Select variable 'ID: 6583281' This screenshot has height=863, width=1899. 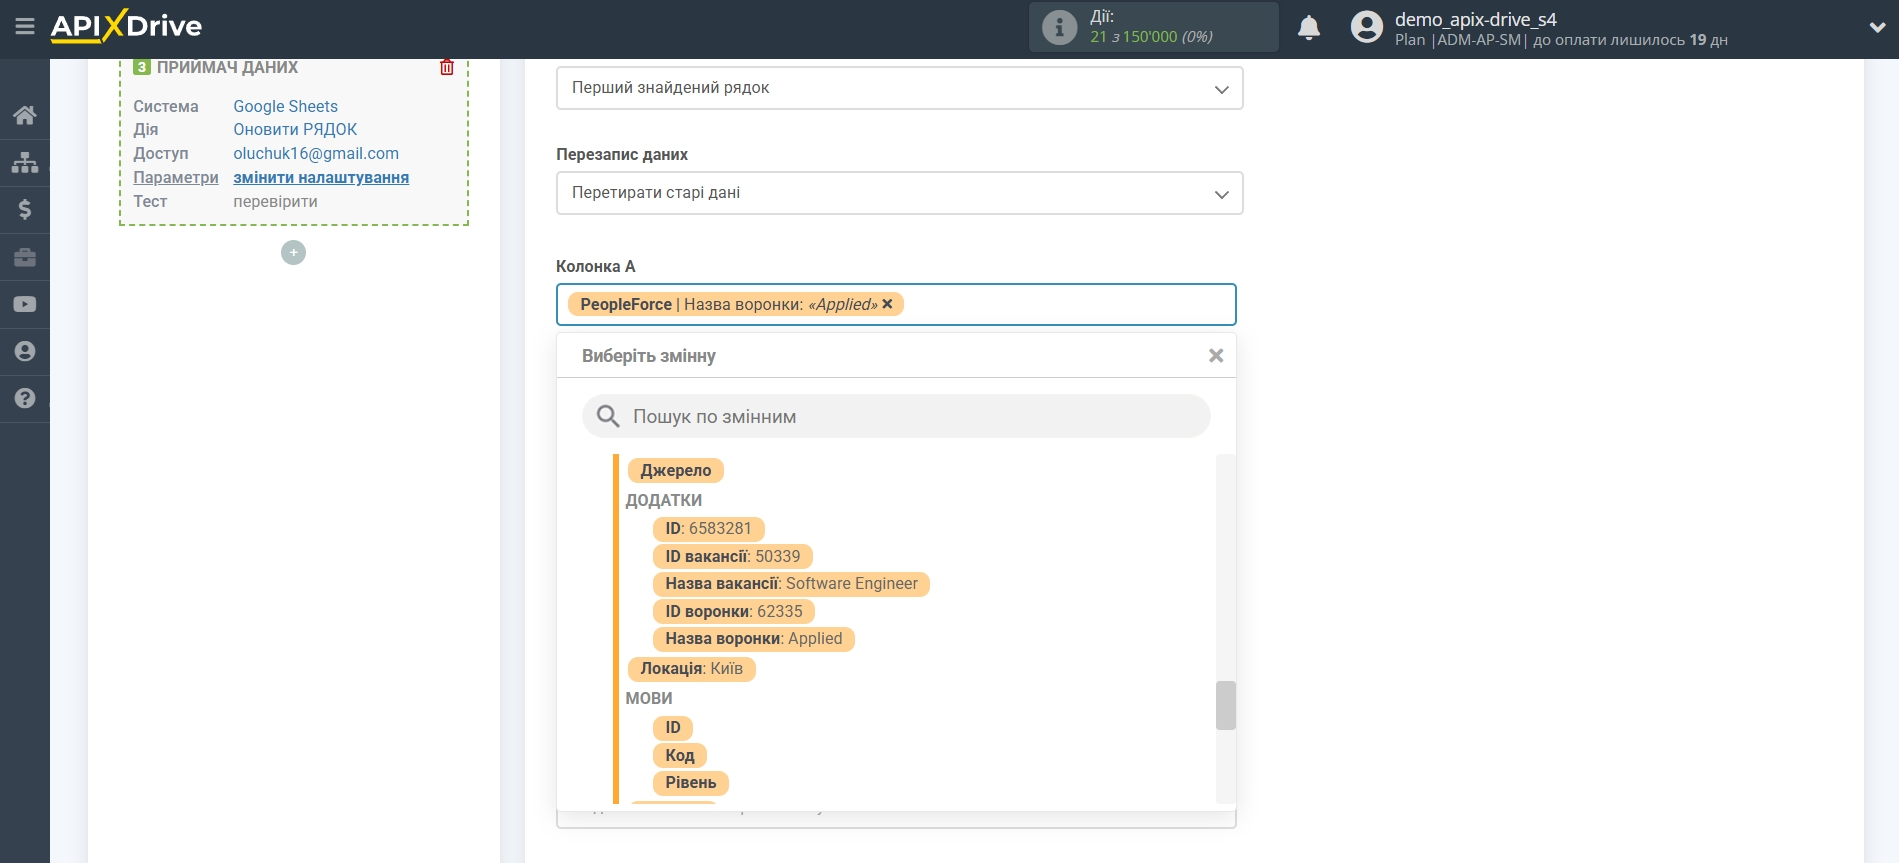[708, 529]
